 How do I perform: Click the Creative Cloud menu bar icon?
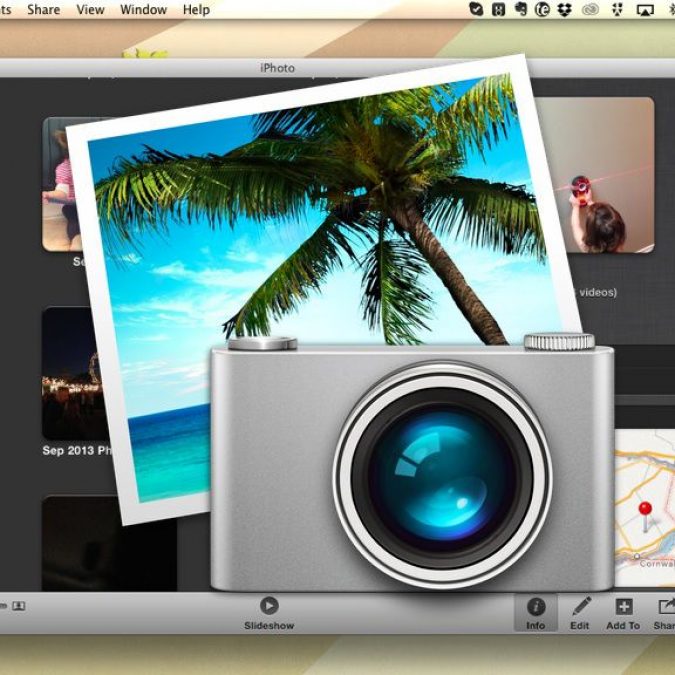point(590,10)
